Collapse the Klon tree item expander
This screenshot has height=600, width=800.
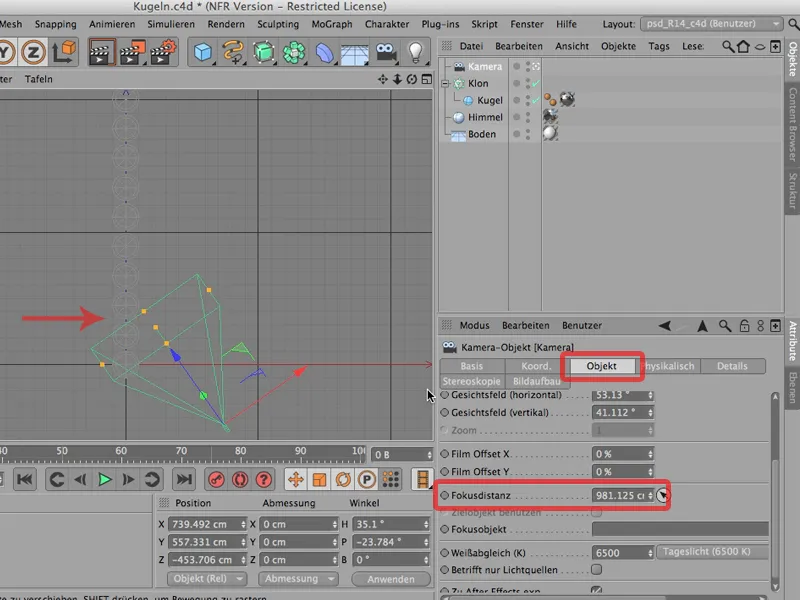click(445, 84)
